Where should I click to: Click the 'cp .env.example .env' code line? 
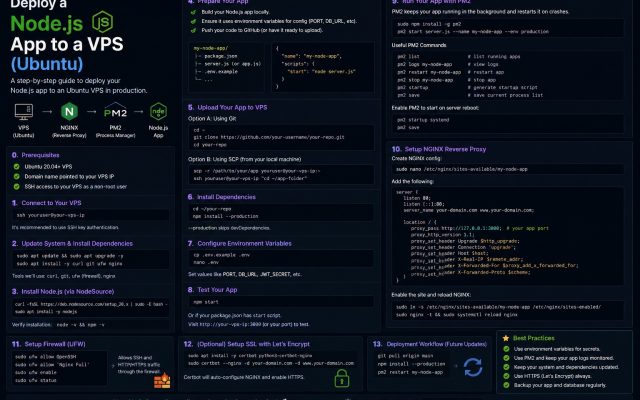coord(222,255)
